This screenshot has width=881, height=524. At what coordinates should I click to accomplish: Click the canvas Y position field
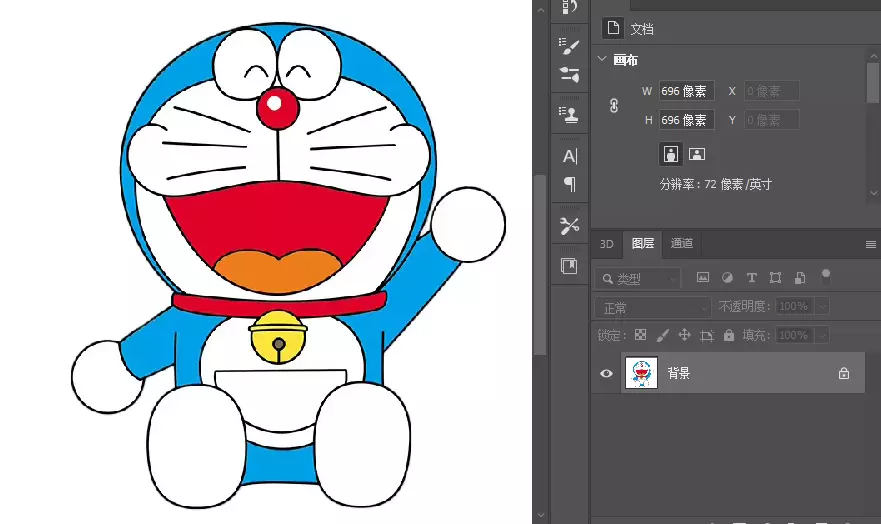[771, 120]
